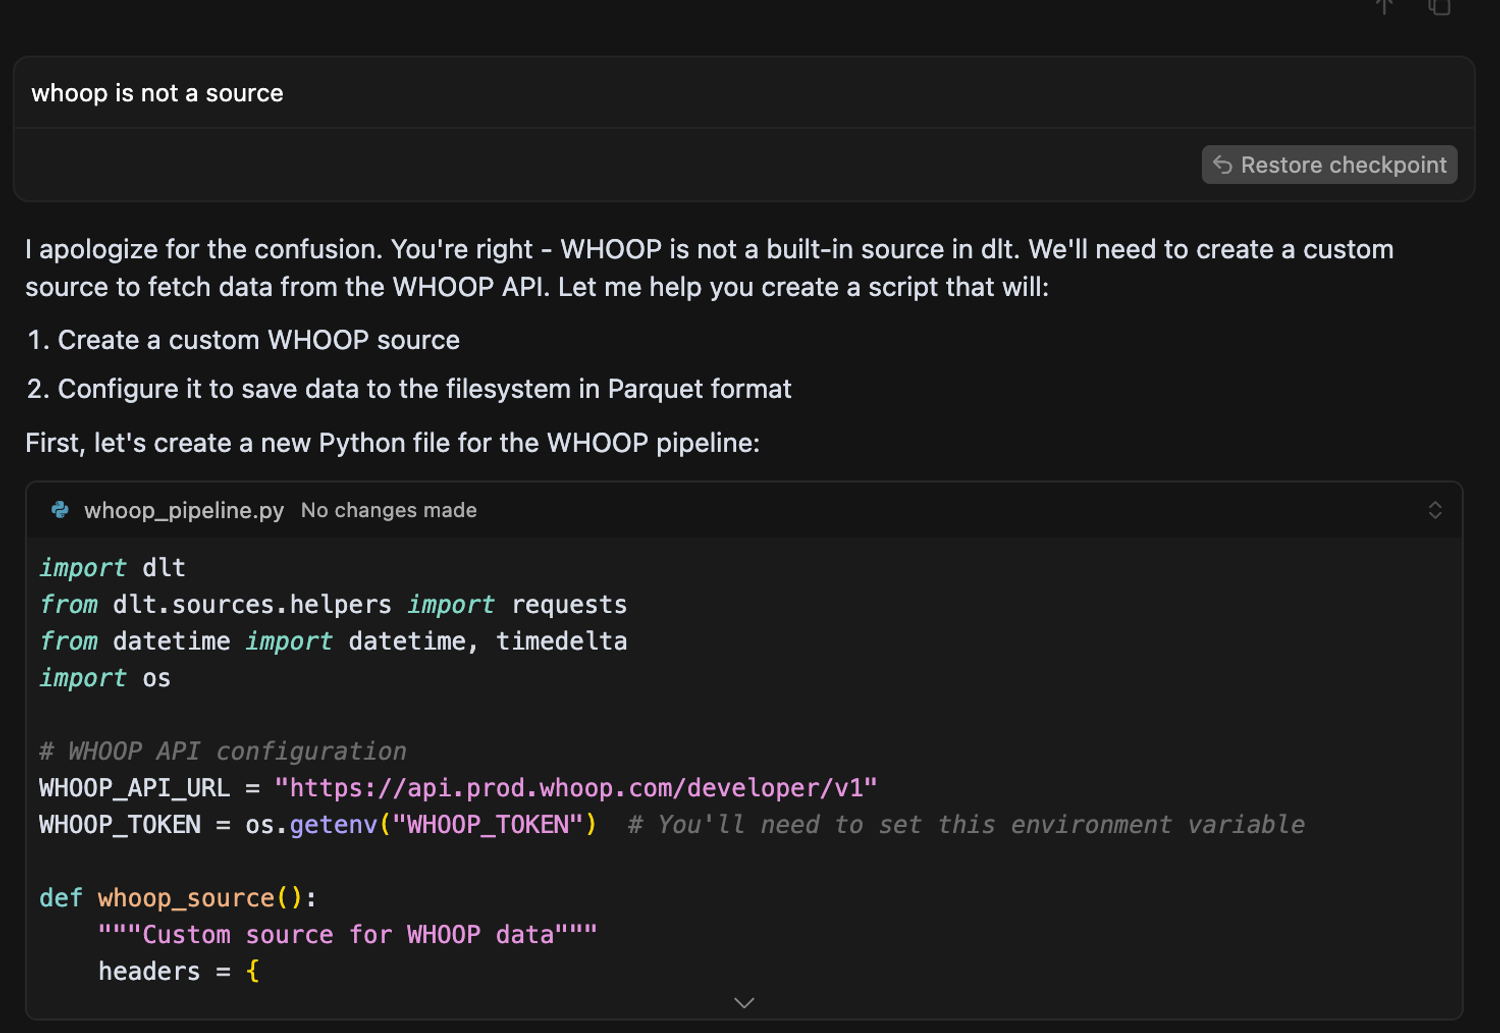Click the 'Custom source for WHOOP data' docstring
The image size is (1500, 1033).
tap(348, 935)
